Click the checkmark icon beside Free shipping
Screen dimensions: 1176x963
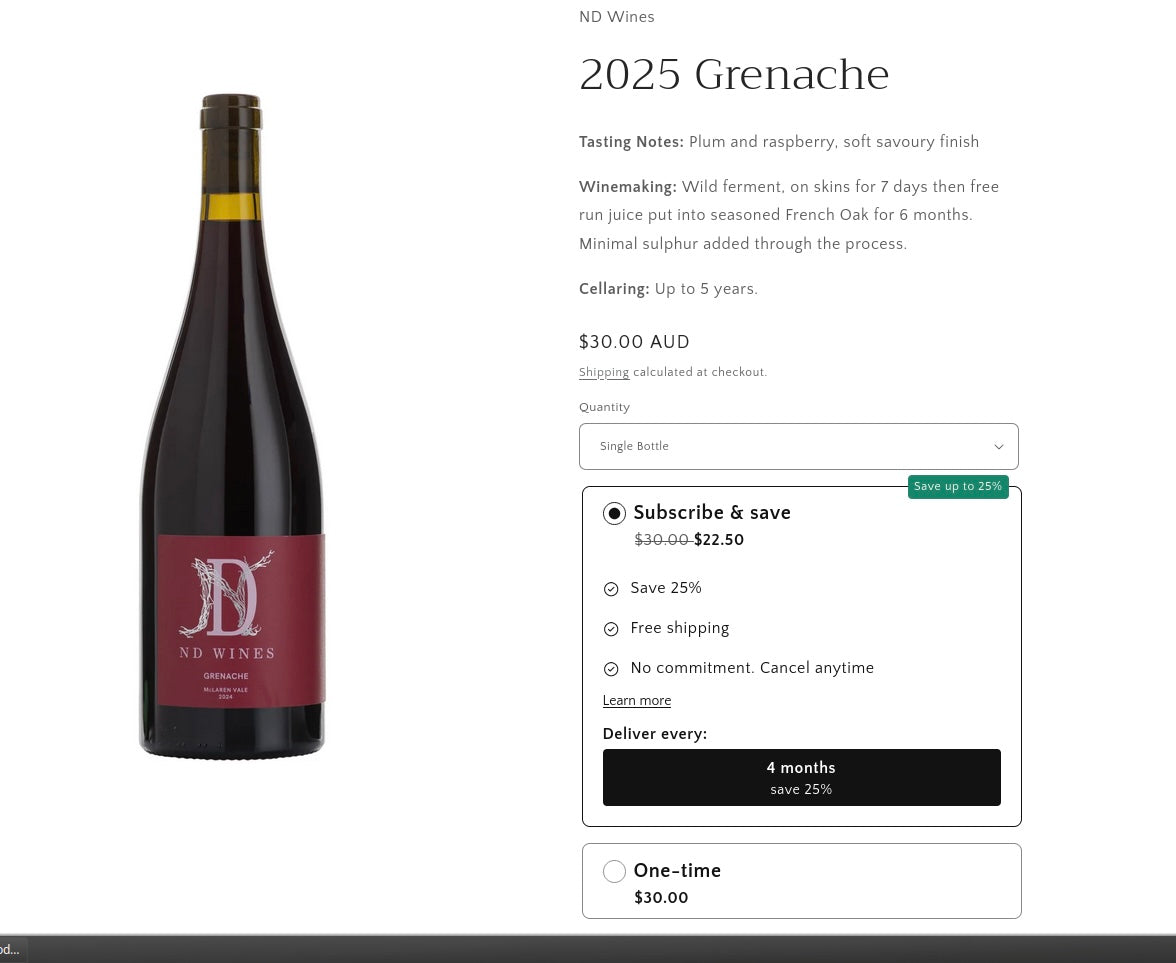[611, 629]
